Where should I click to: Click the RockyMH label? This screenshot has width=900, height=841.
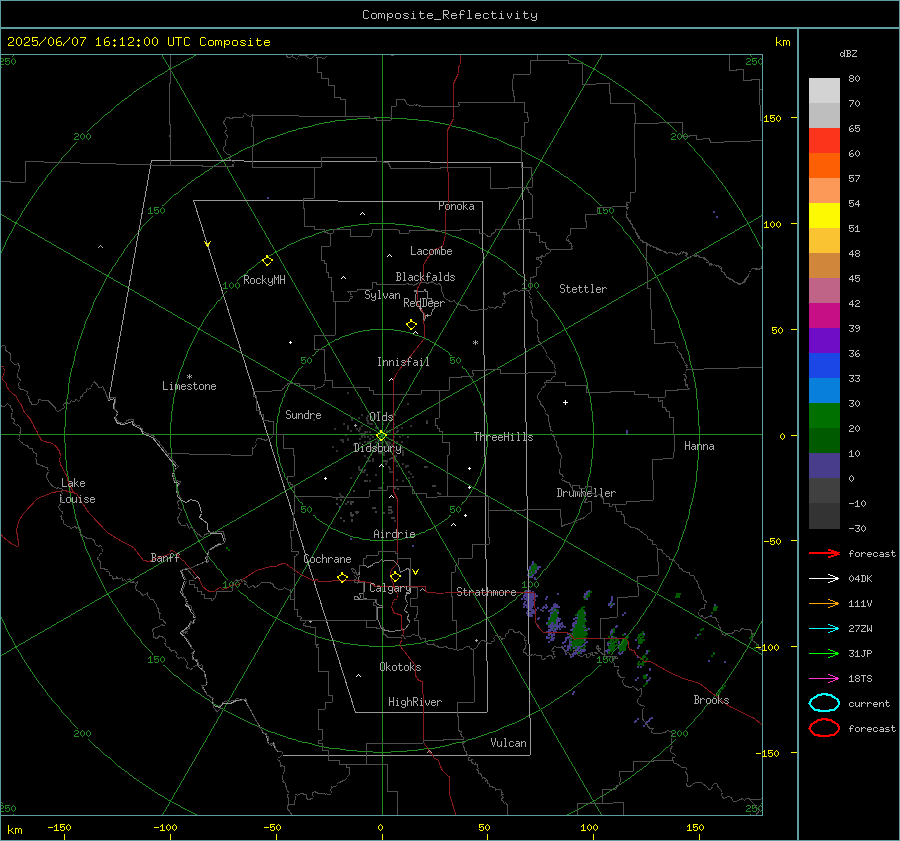(264, 280)
